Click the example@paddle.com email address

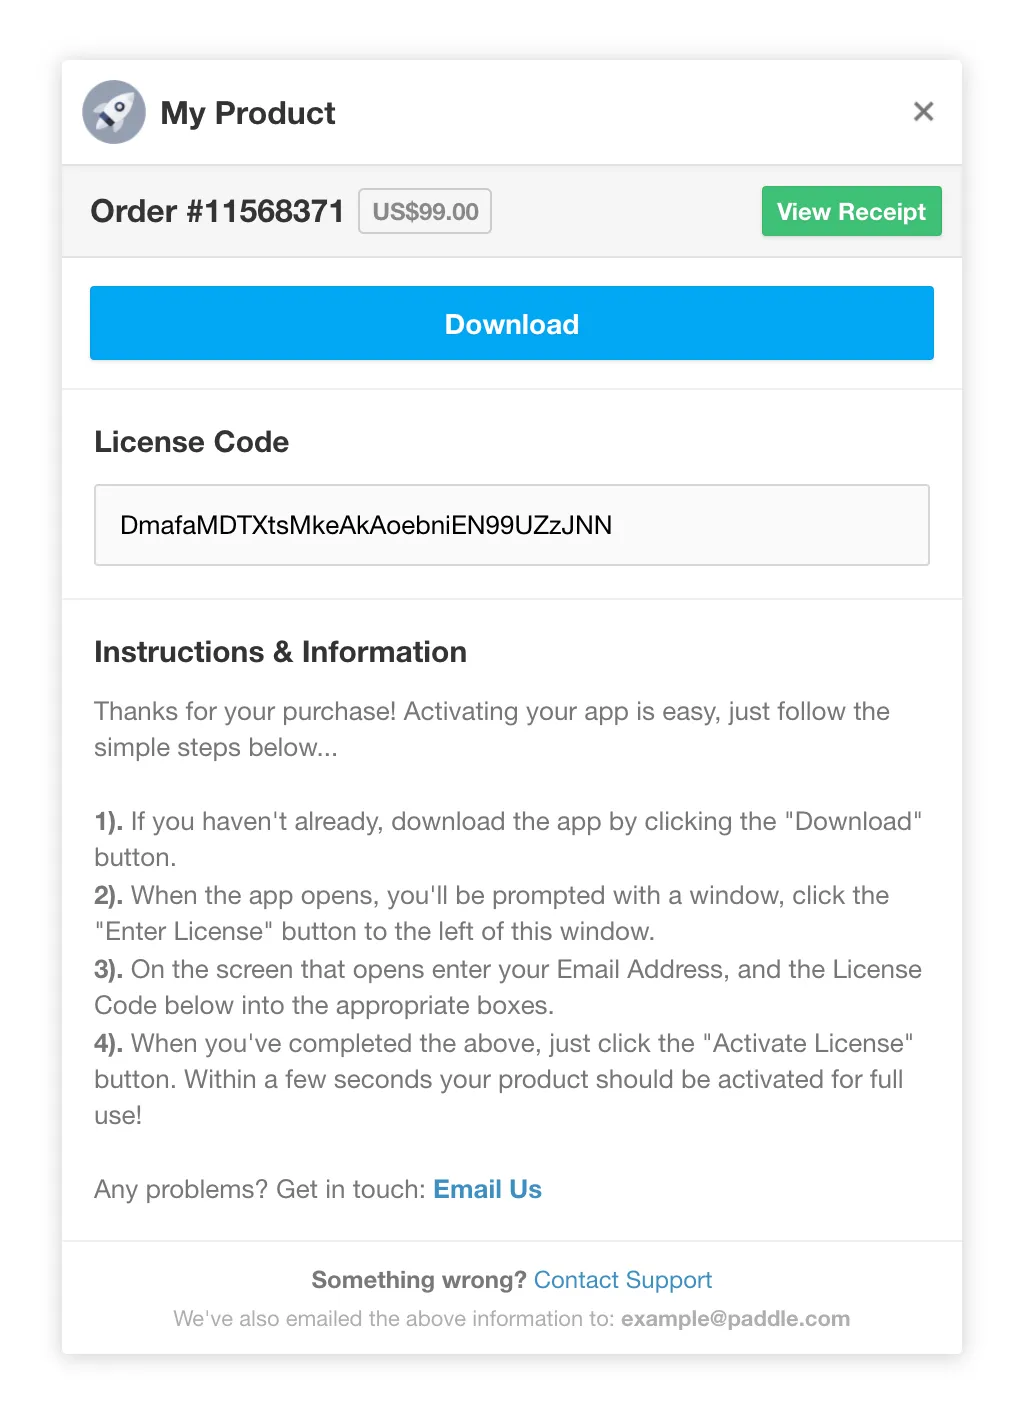tap(735, 1319)
